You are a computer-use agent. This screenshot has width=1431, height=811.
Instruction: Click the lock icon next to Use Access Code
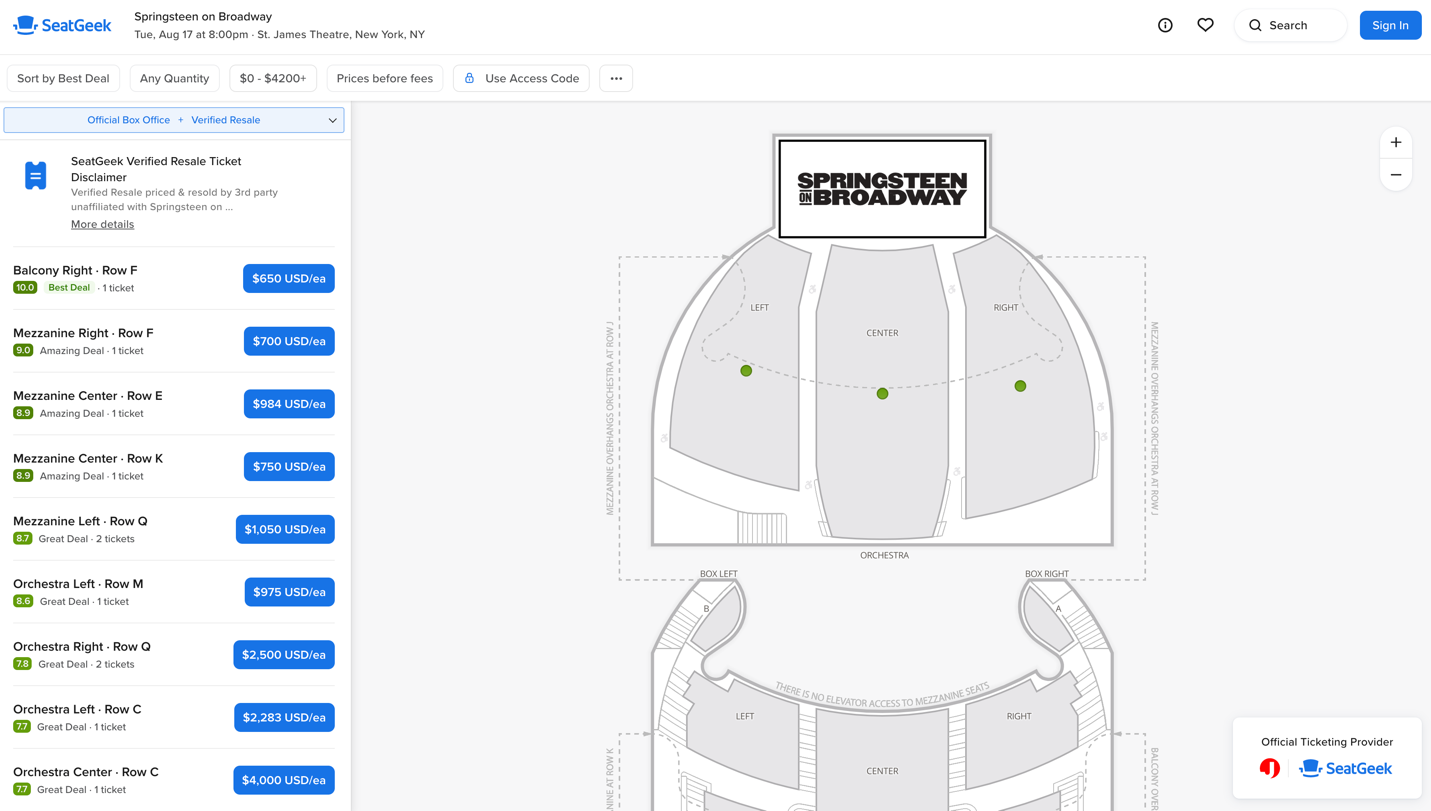[468, 77]
